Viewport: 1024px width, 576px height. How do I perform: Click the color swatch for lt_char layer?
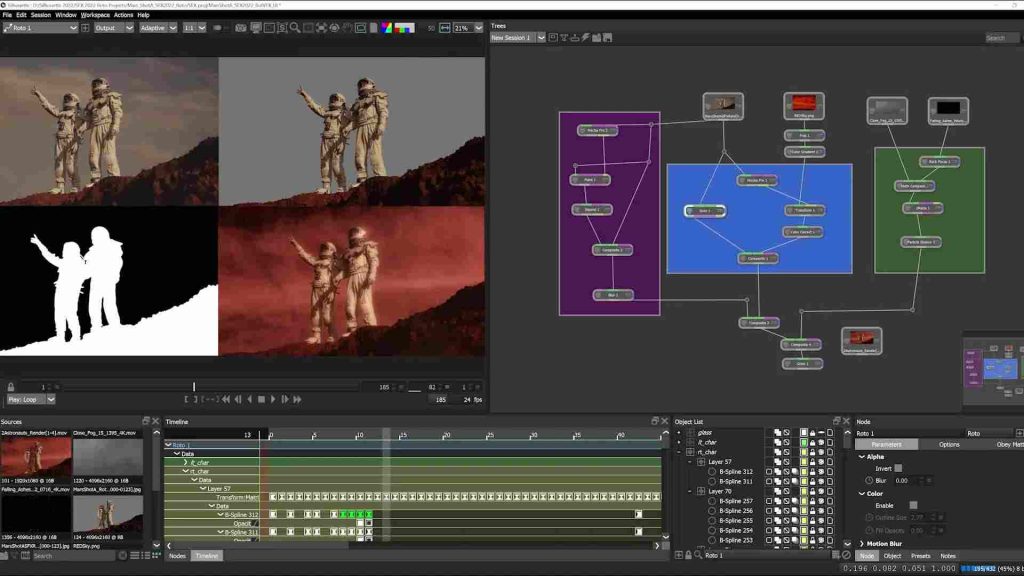[804, 442]
